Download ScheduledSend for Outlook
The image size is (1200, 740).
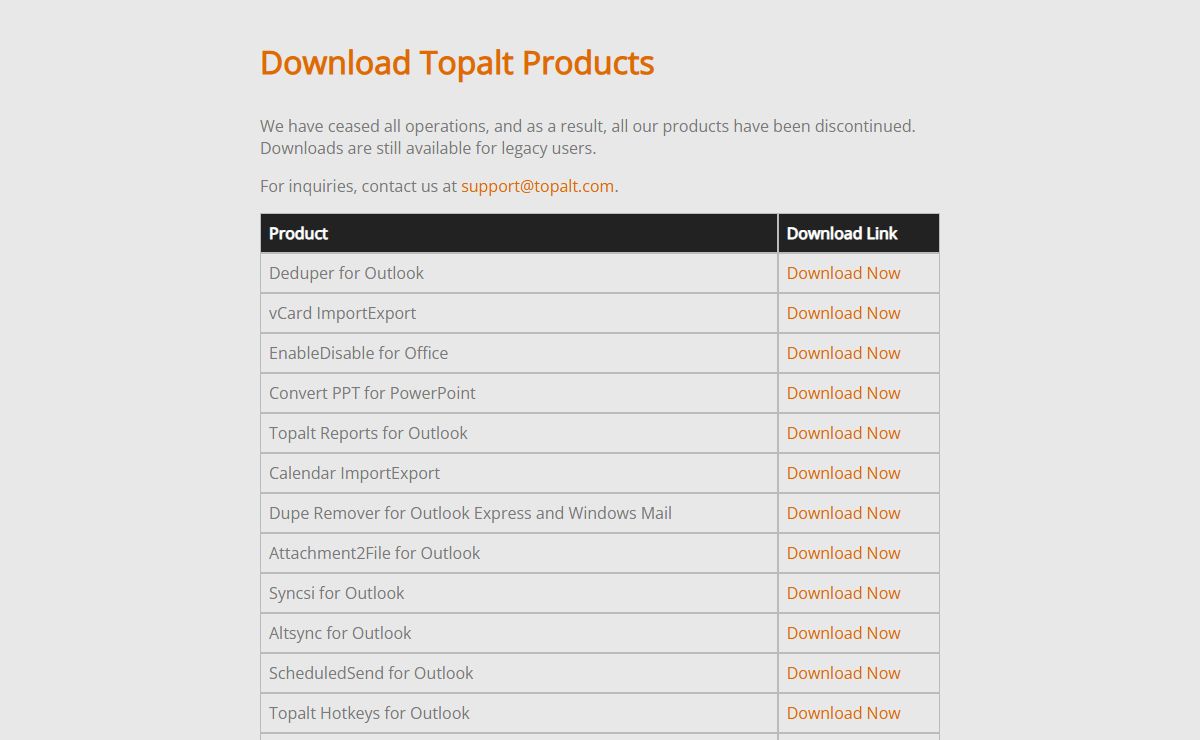[x=843, y=673]
